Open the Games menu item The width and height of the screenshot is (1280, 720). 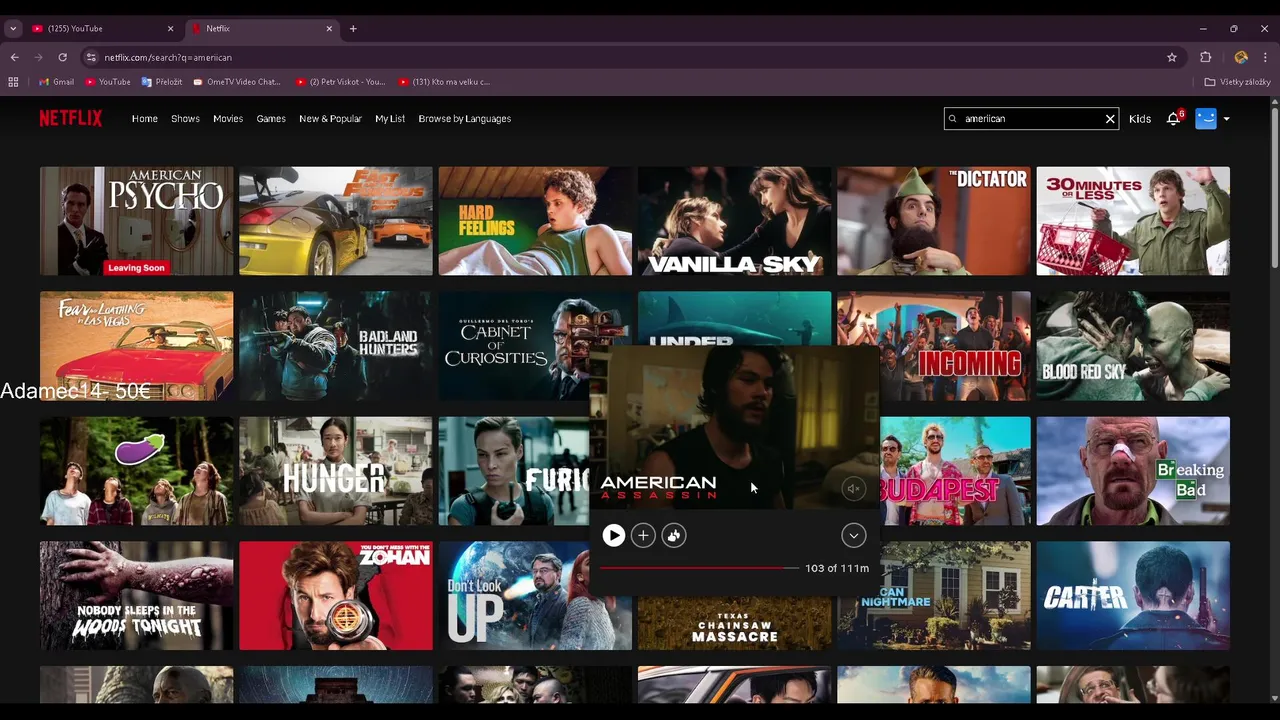[271, 119]
